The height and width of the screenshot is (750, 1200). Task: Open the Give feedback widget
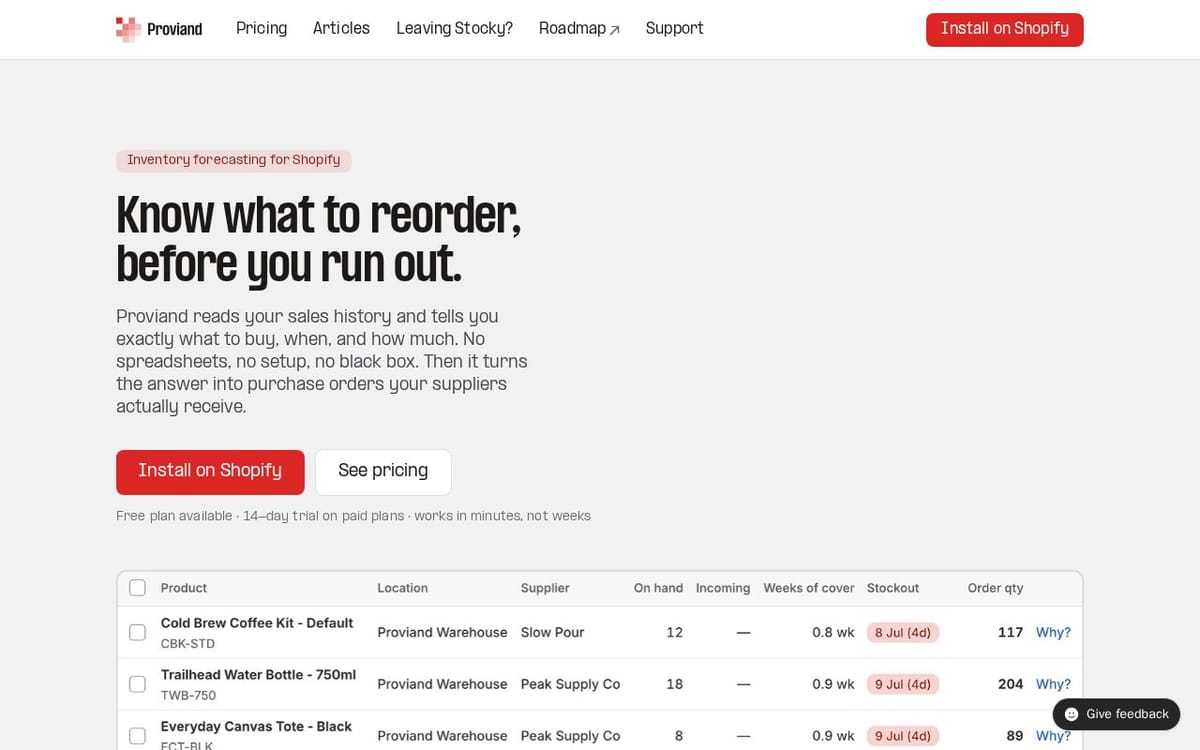tap(1116, 714)
